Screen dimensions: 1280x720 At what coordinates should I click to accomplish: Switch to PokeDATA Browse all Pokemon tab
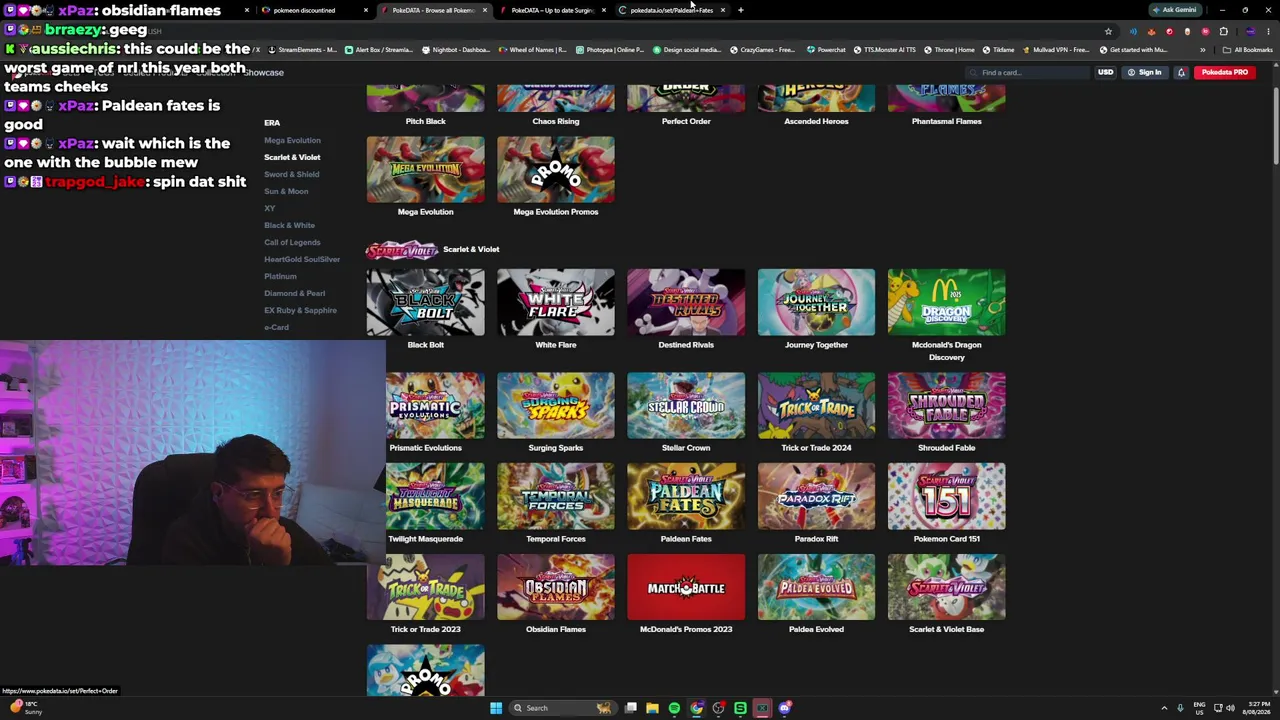433,10
